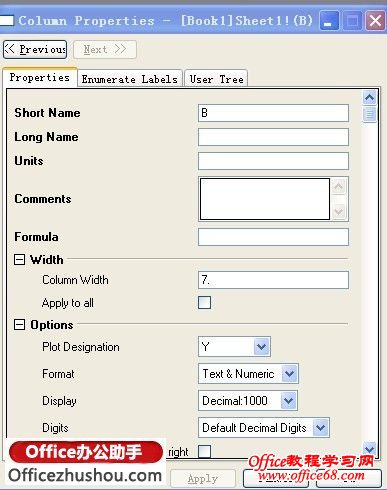
Task: Click the panel scrollbar thumb
Action: [369, 114]
